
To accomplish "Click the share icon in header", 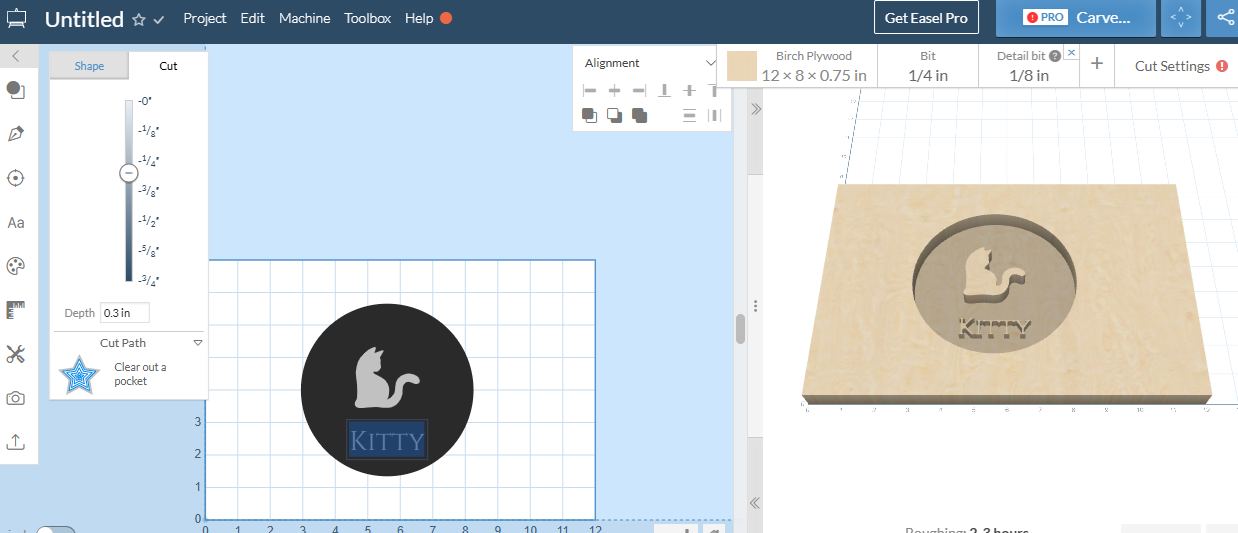I will [x=1225, y=18].
